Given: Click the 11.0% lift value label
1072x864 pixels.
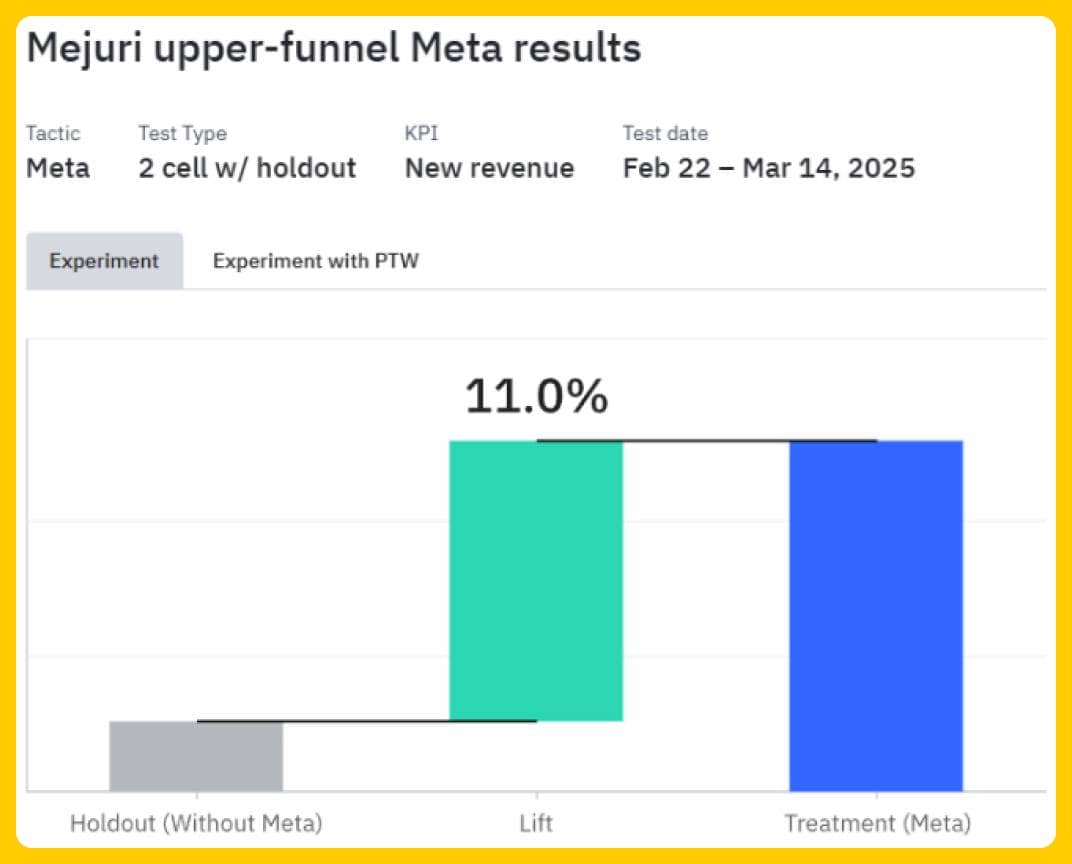Looking at the screenshot, I should [x=536, y=397].
